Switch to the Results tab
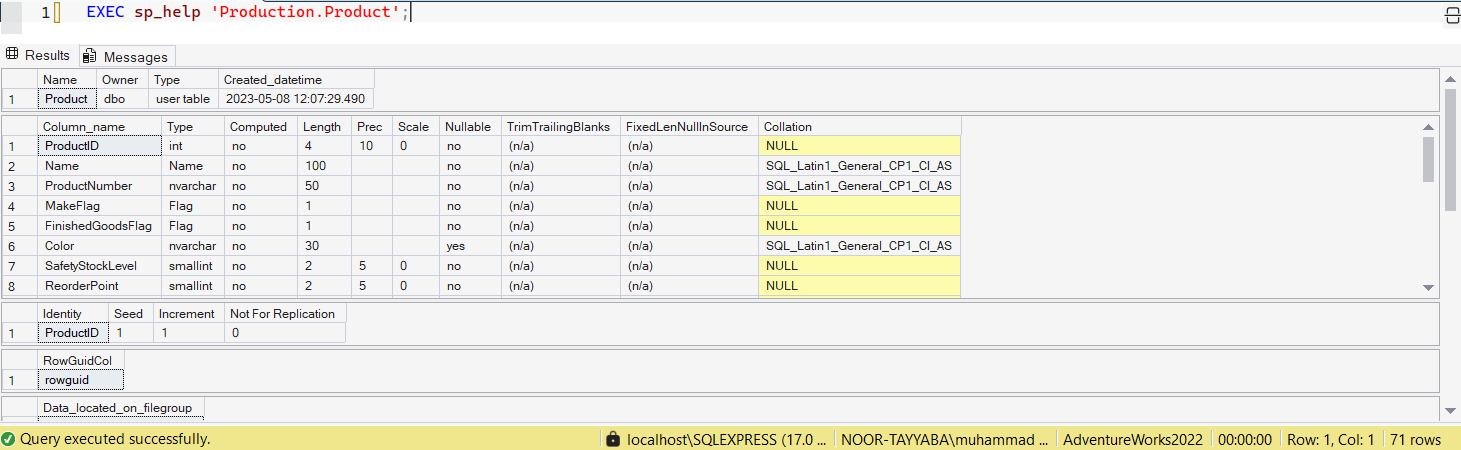The height and width of the screenshot is (450, 1461). tap(38, 55)
